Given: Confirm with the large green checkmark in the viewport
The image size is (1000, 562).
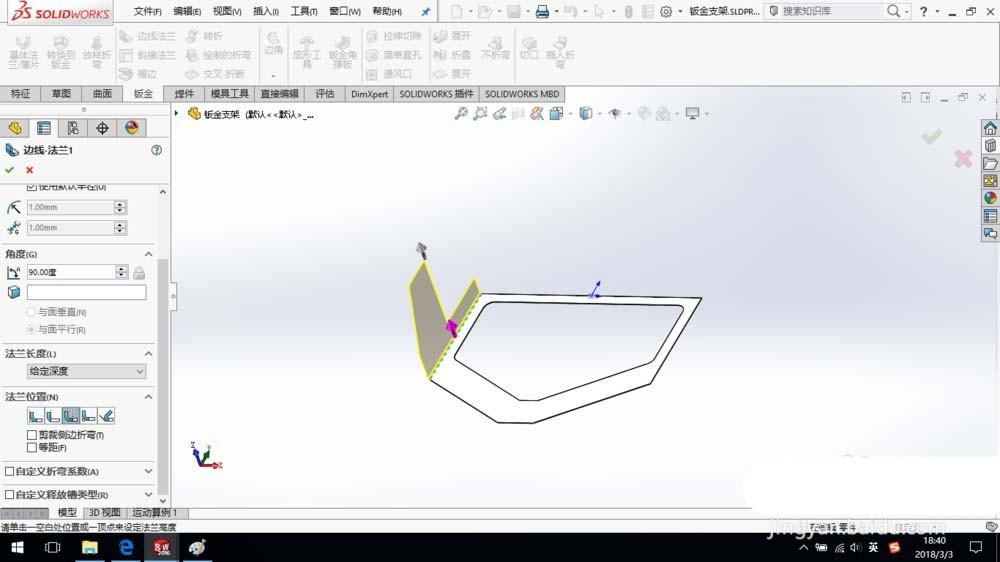Looking at the screenshot, I should click(x=931, y=136).
